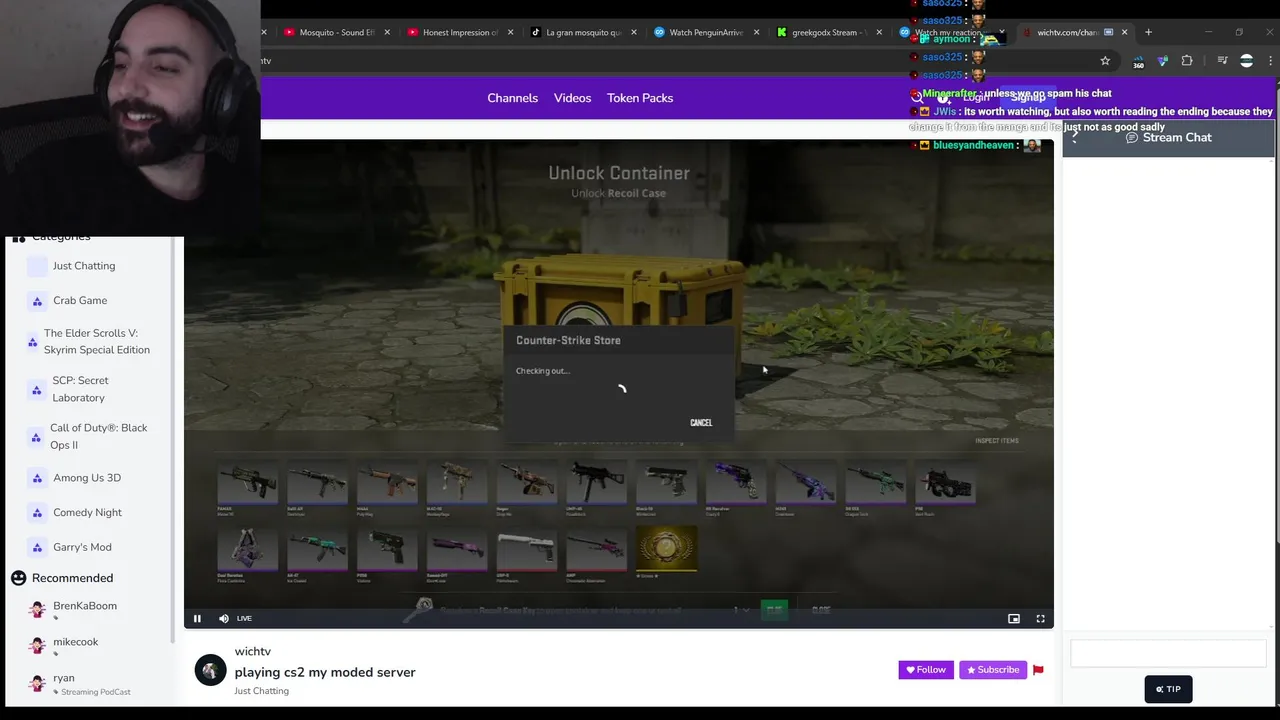This screenshot has width=1280, height=720.
Task: Open the Videos menu item
Action: point(572,98)
